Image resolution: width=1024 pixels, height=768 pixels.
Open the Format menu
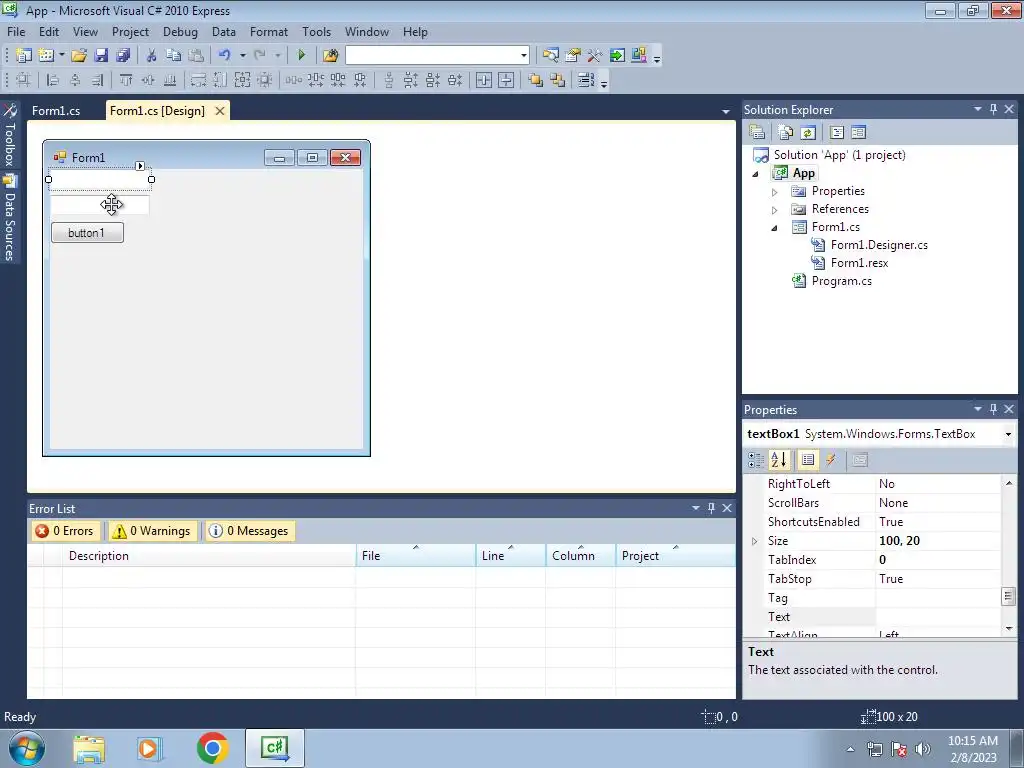click(268, 32)
